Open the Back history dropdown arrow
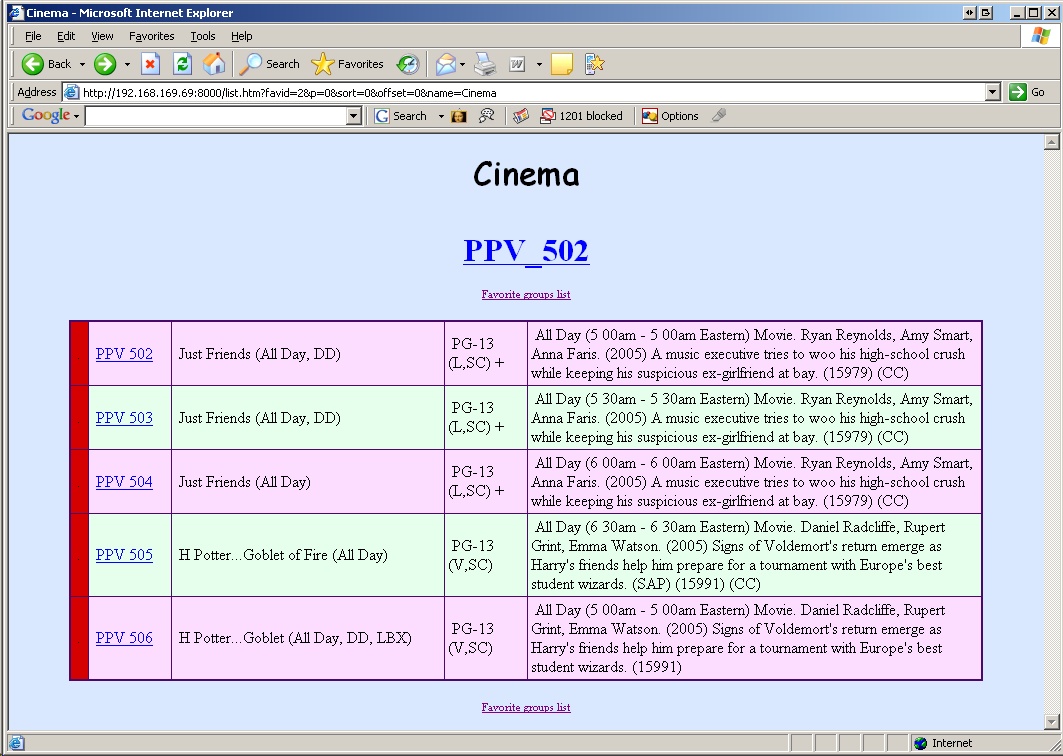 [x=82, y=64]
